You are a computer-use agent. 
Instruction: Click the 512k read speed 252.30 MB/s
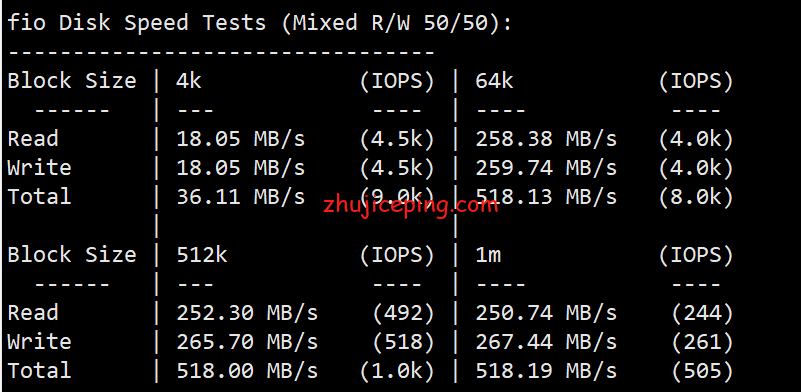pos(247,313)
